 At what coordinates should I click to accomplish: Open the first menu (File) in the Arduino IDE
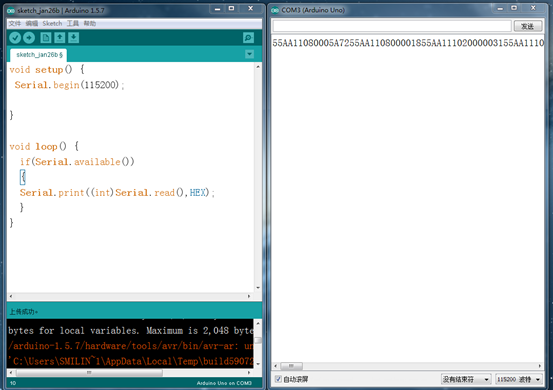14,23
